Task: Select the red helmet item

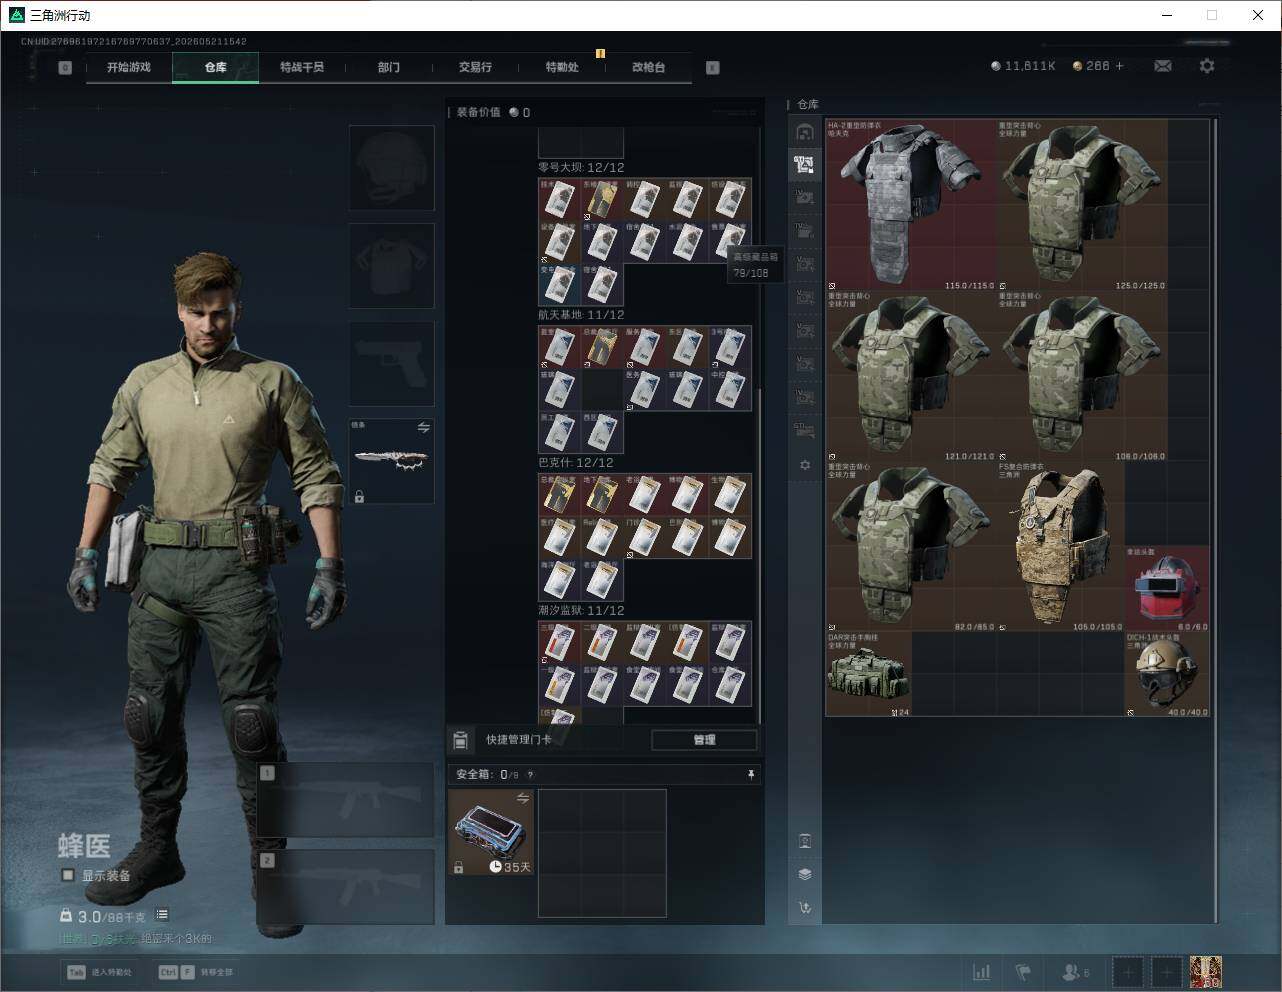Action: (x=1167, y=589)
